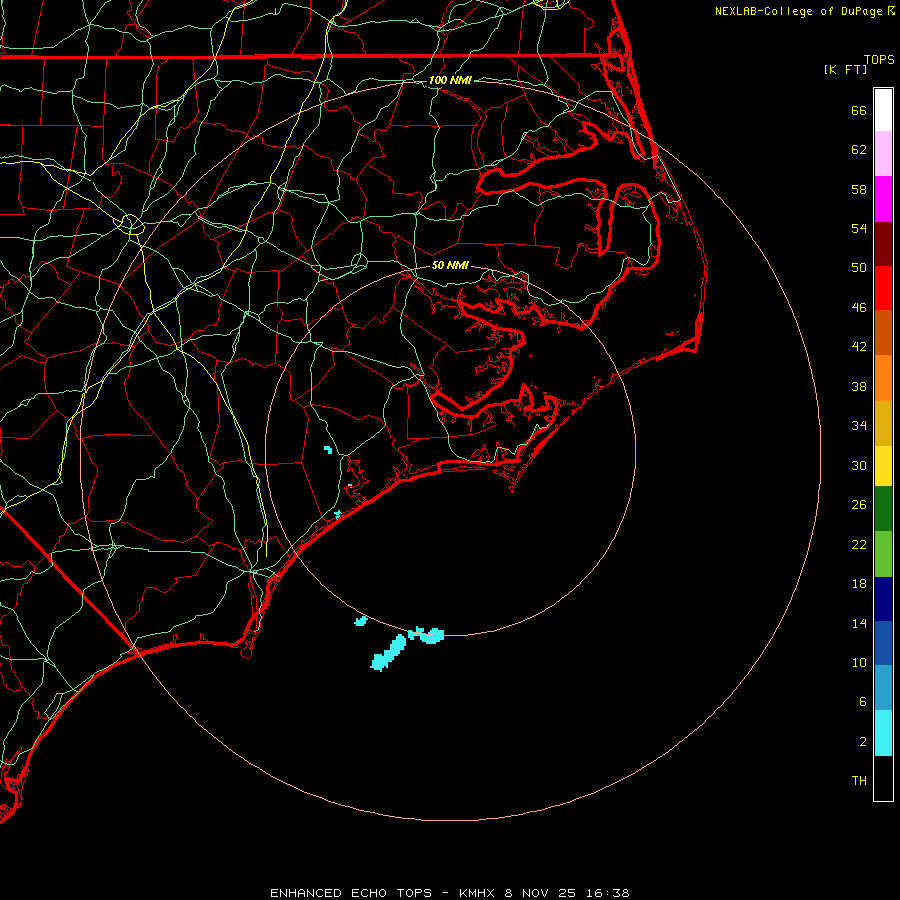Screen dimensions: 900x900
Task: Click the dark green legend swatch
Action: pyautogui.click(x=883, y=509)
